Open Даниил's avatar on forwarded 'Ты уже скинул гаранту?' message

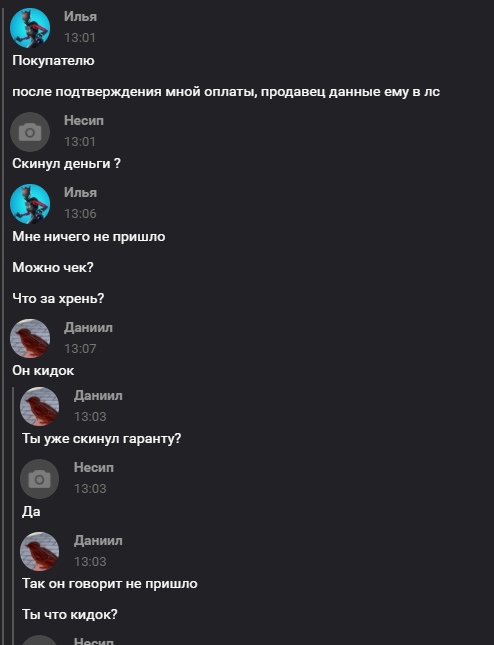39,406
